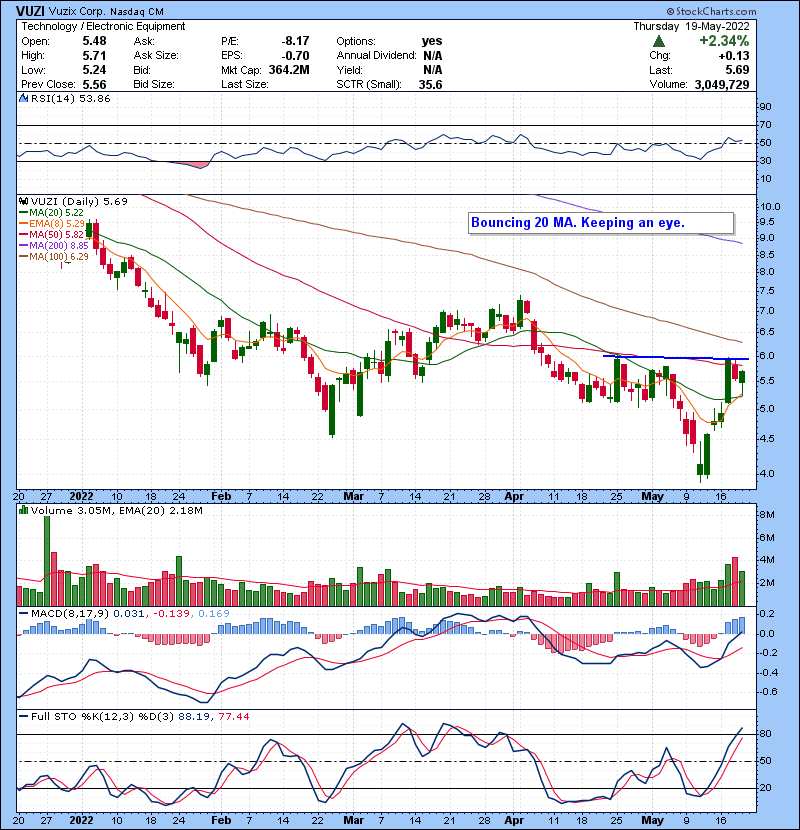Click the 10.0 label on the price axis
This screenshot has width=800, height=830.
[x=770, y=207]
